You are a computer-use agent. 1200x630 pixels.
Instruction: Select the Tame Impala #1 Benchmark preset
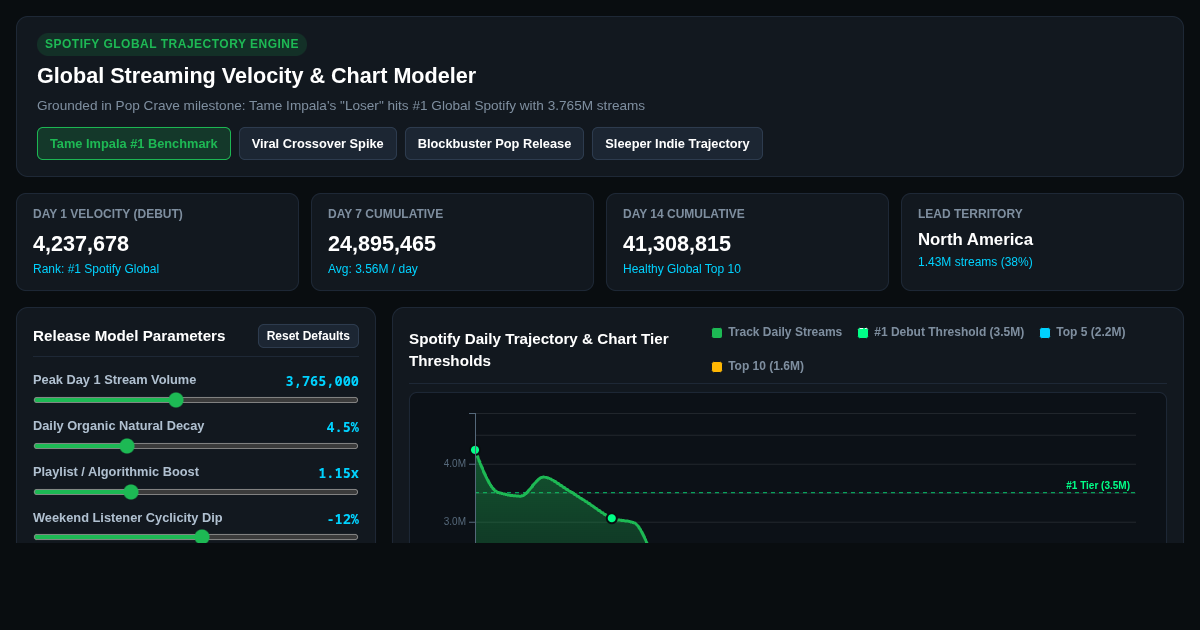click(134, 143)
